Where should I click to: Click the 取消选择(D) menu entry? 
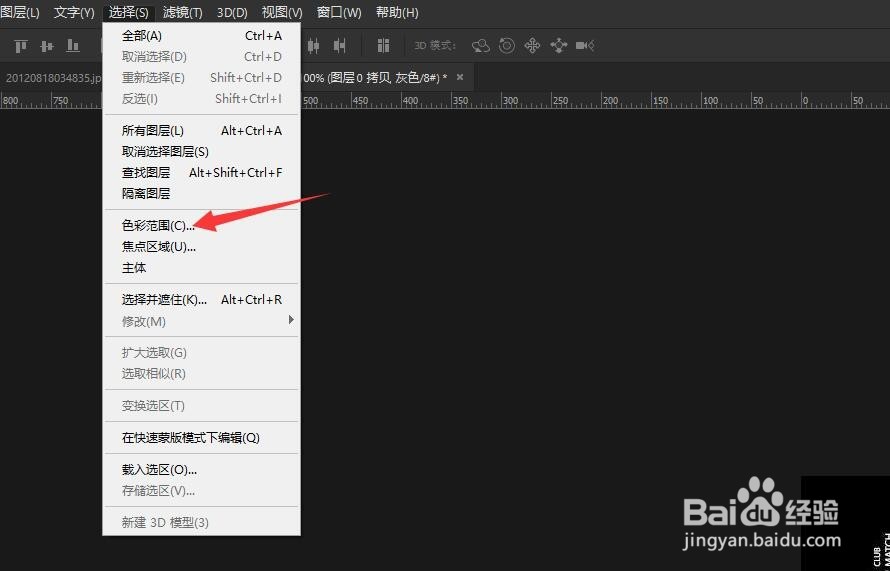201,57
